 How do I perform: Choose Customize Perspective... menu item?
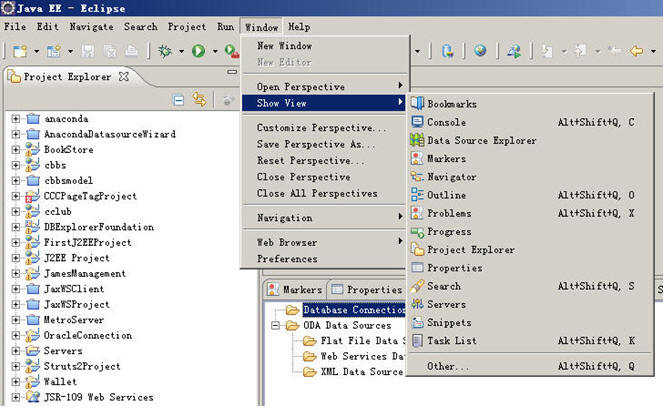coord(324,128)
